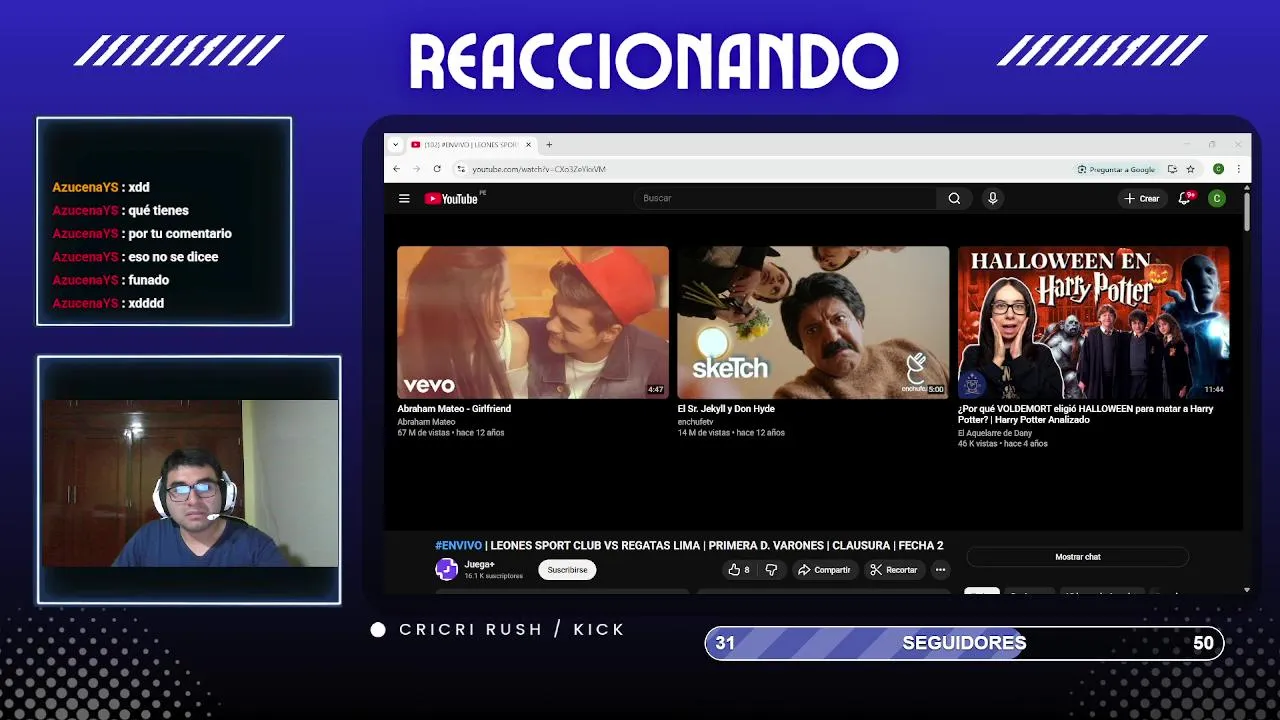The height and width of the screenshot is (720, 1280).
Task: Select the LEONES SPORT browser tab
Action: tap(470, 145)
